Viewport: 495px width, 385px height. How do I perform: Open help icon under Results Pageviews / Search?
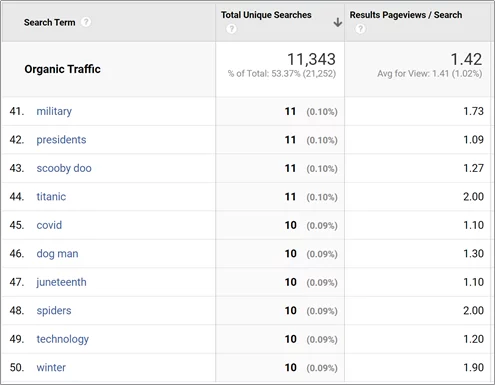click(x=360, y=29)
